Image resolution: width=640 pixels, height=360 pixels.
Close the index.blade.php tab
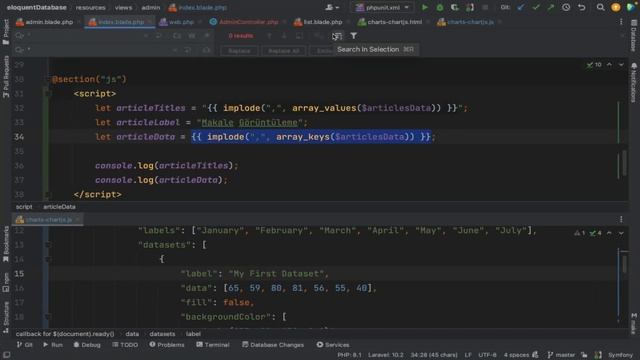[x=150, y=22]
